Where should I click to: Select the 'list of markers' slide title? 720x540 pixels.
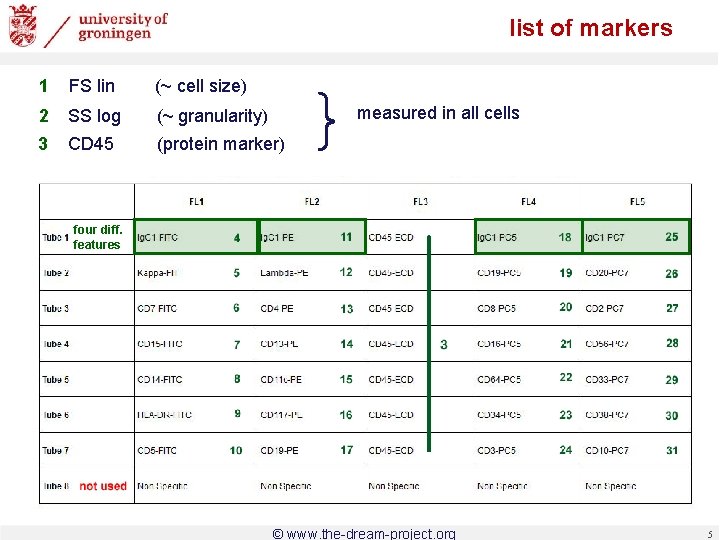[591, 28]
